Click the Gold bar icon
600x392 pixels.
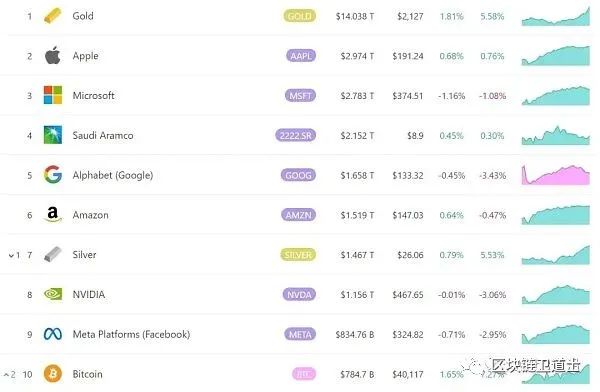[x=52, y=16]
